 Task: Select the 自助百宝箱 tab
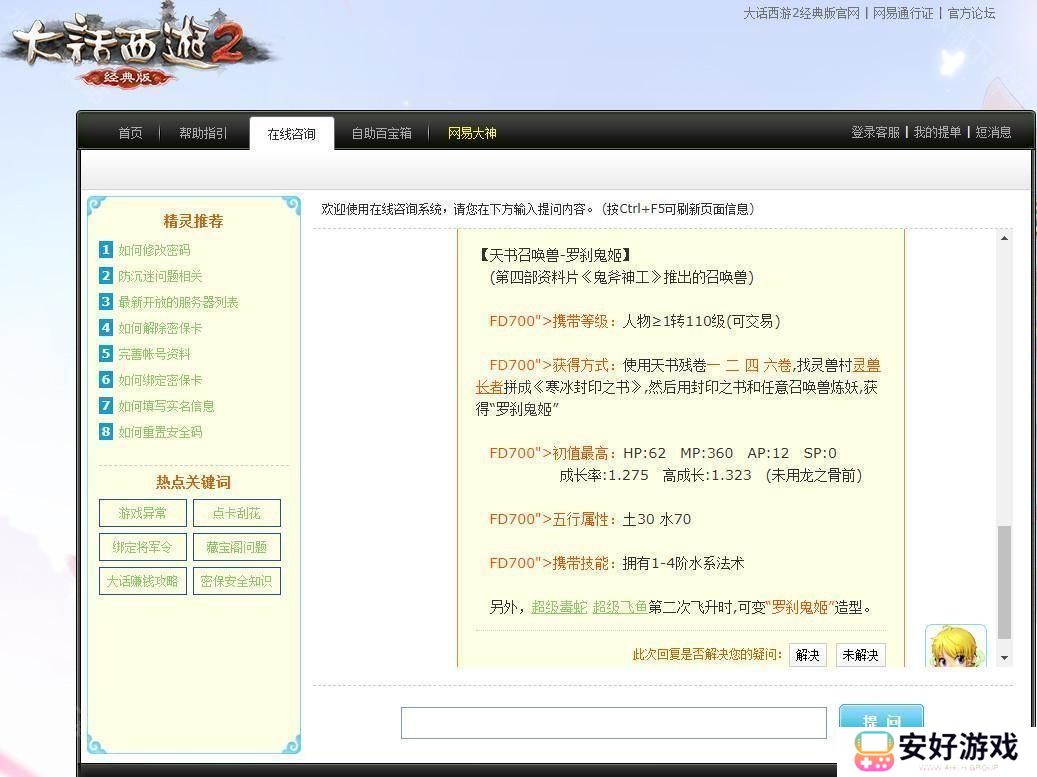point(381,133)
